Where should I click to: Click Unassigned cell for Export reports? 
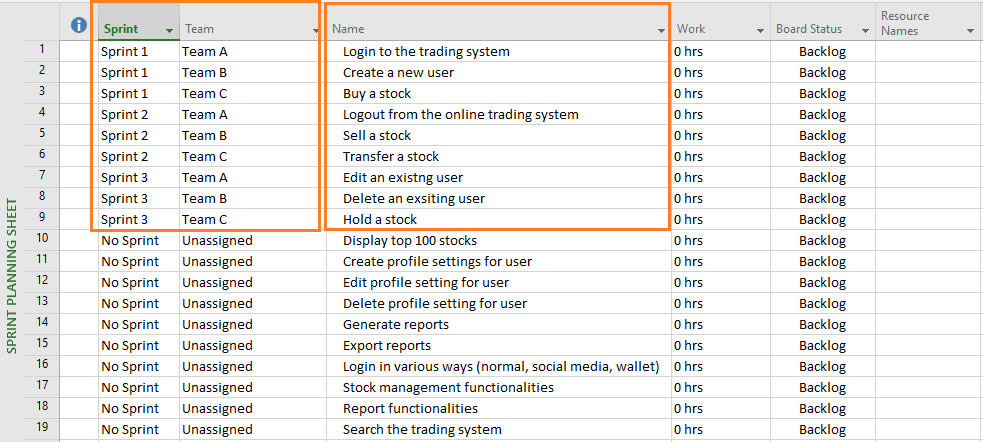tap(253, 345)
